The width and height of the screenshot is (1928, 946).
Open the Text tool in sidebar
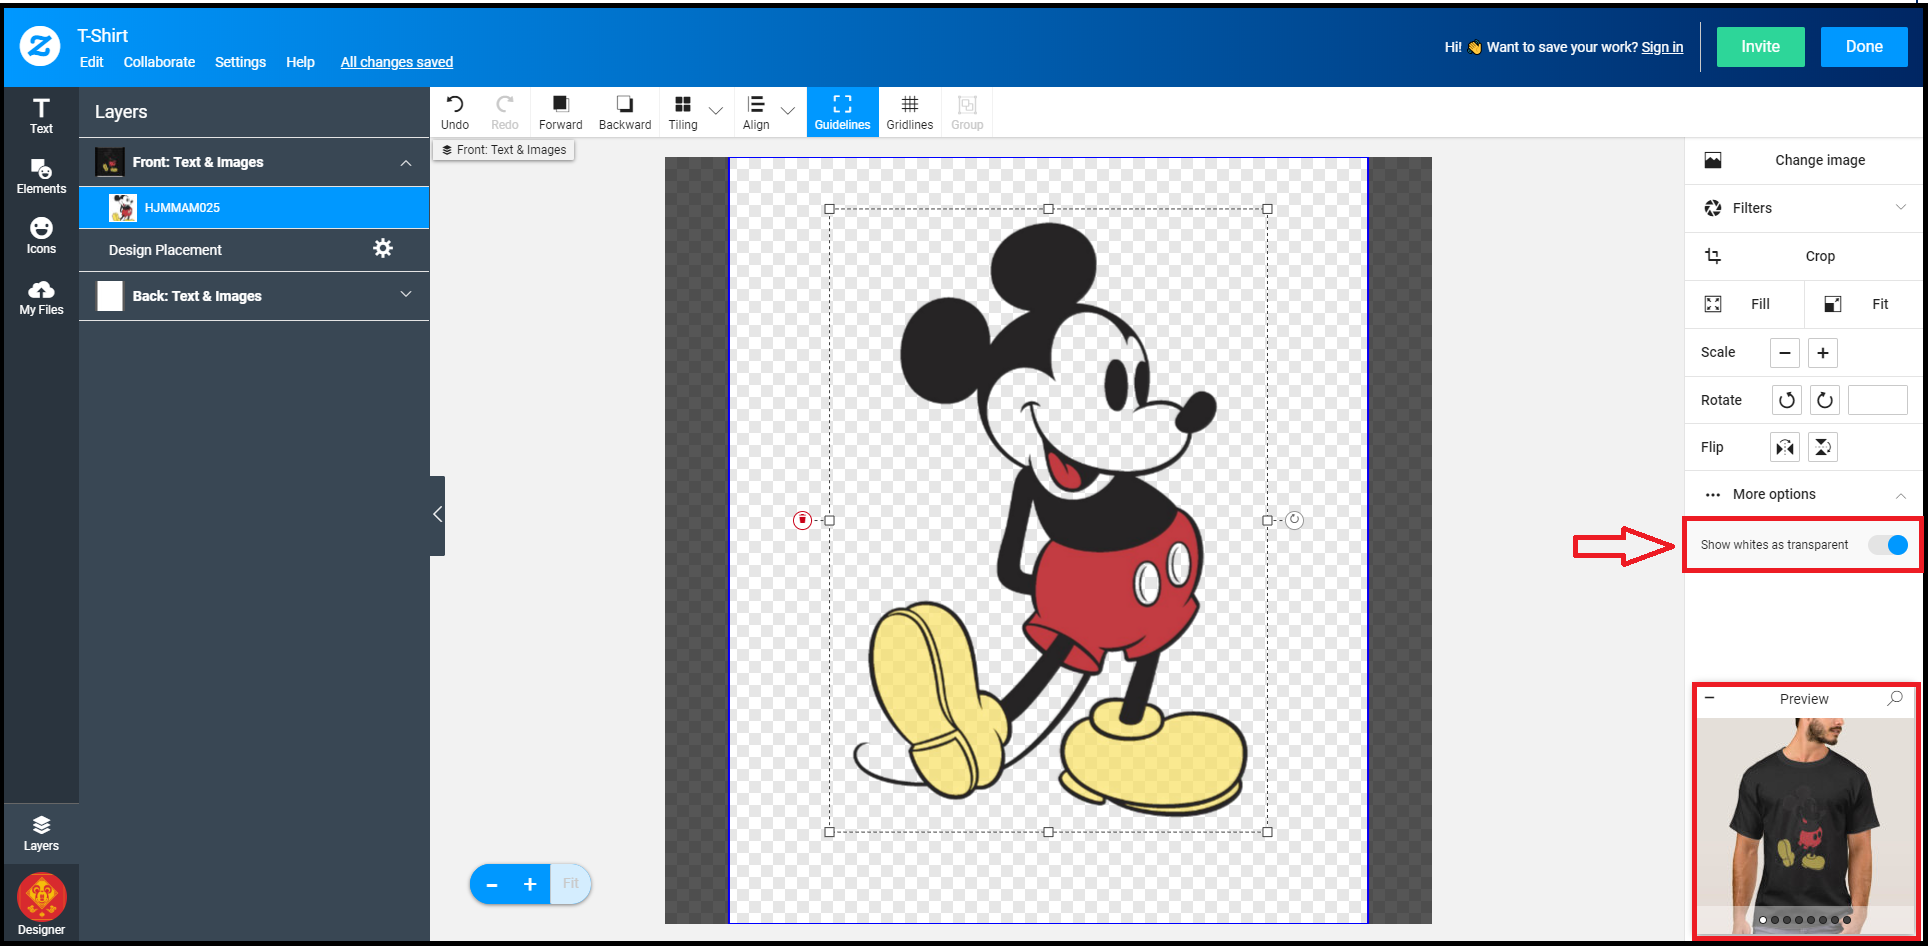click(x=41, y=115)
